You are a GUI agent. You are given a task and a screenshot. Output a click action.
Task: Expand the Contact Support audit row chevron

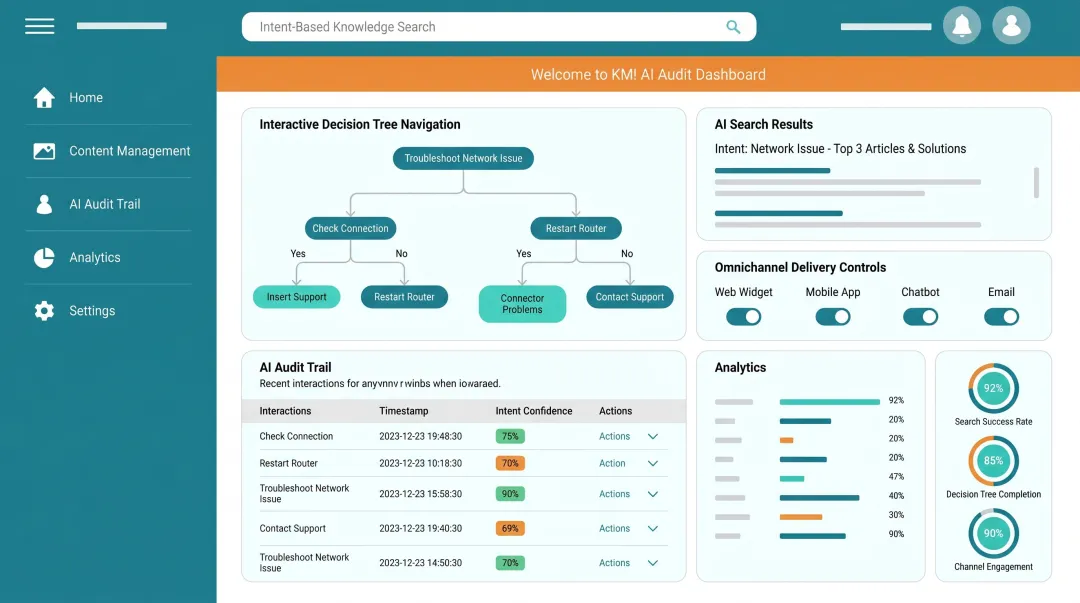pos(653,529)
